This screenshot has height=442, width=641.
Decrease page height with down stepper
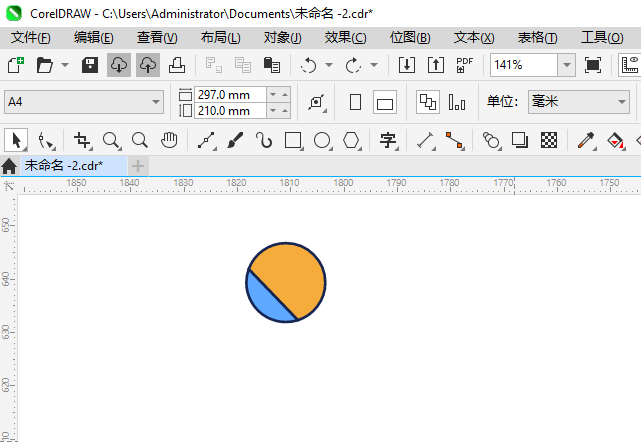pyautogui.click(x=273, y=111)
